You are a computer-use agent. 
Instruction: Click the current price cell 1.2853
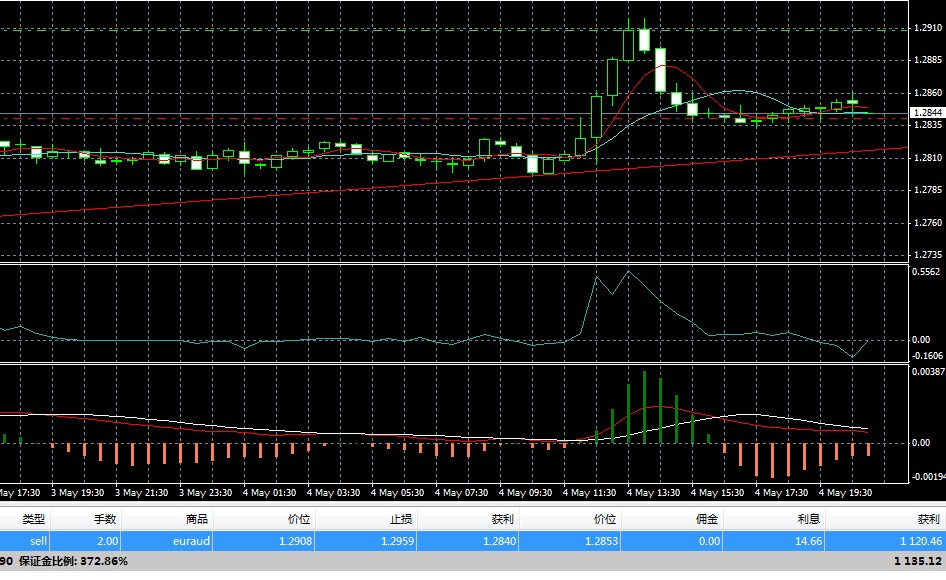(602, 541)
